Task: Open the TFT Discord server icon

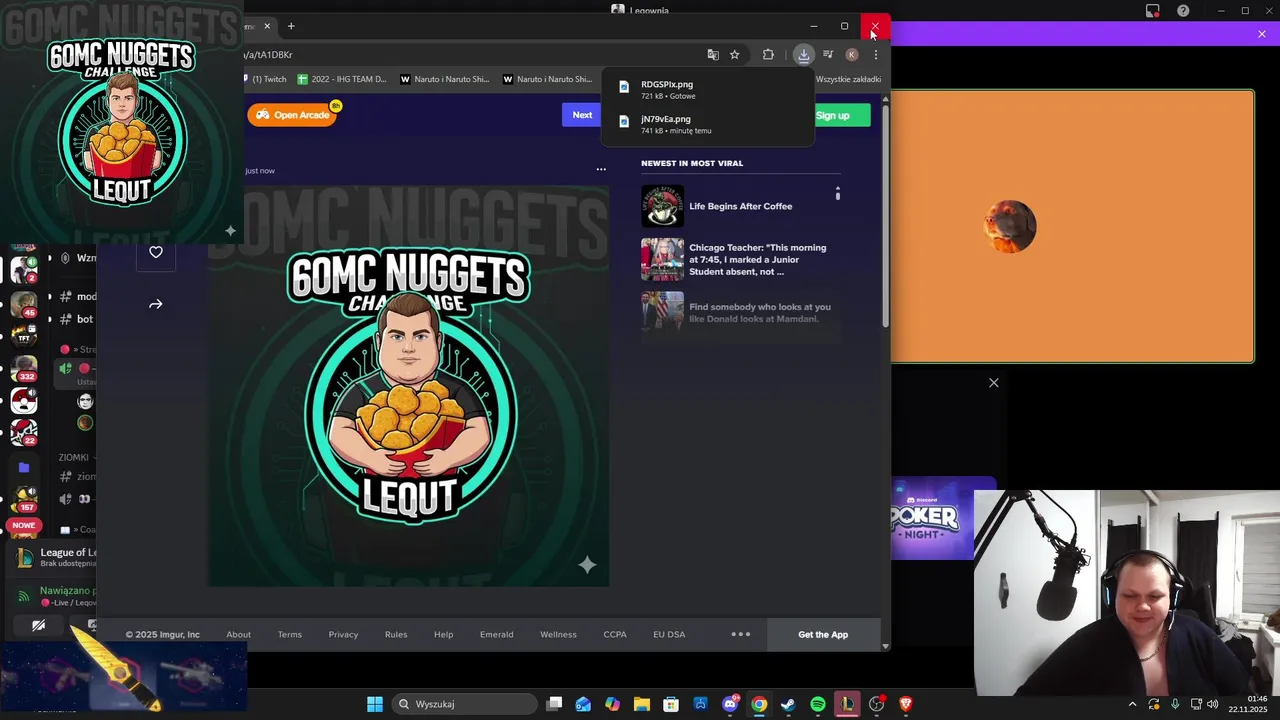Action: click(x=24, y=335)
